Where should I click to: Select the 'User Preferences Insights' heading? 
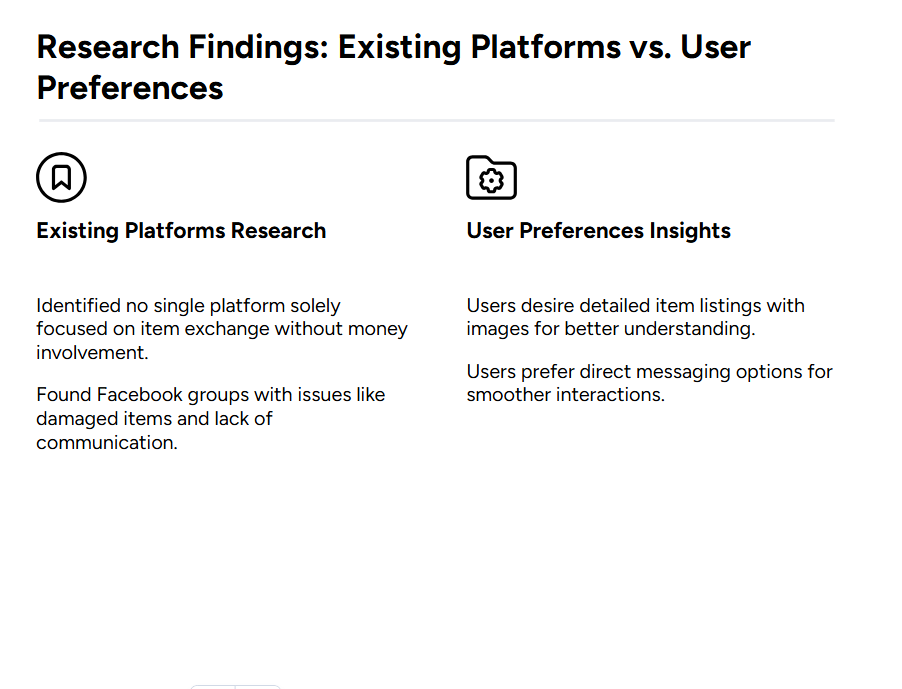point(598,231)
